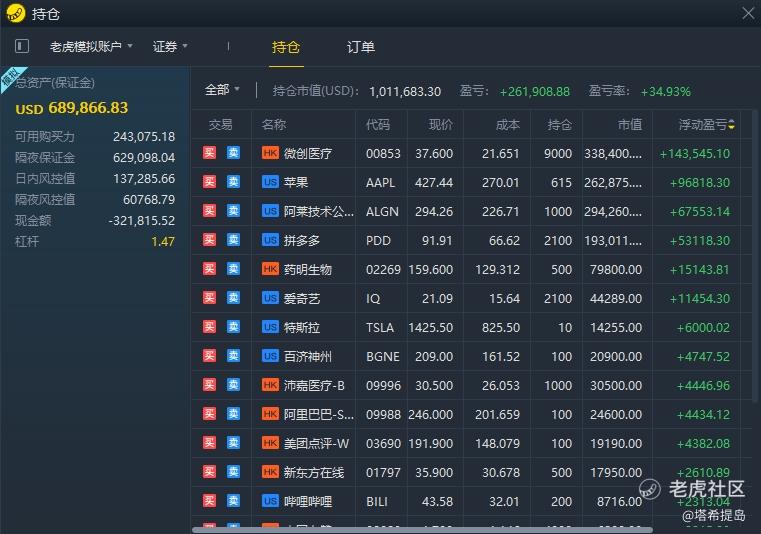
Task: Select the 苹果 stock name
Action: coord(296,183)
